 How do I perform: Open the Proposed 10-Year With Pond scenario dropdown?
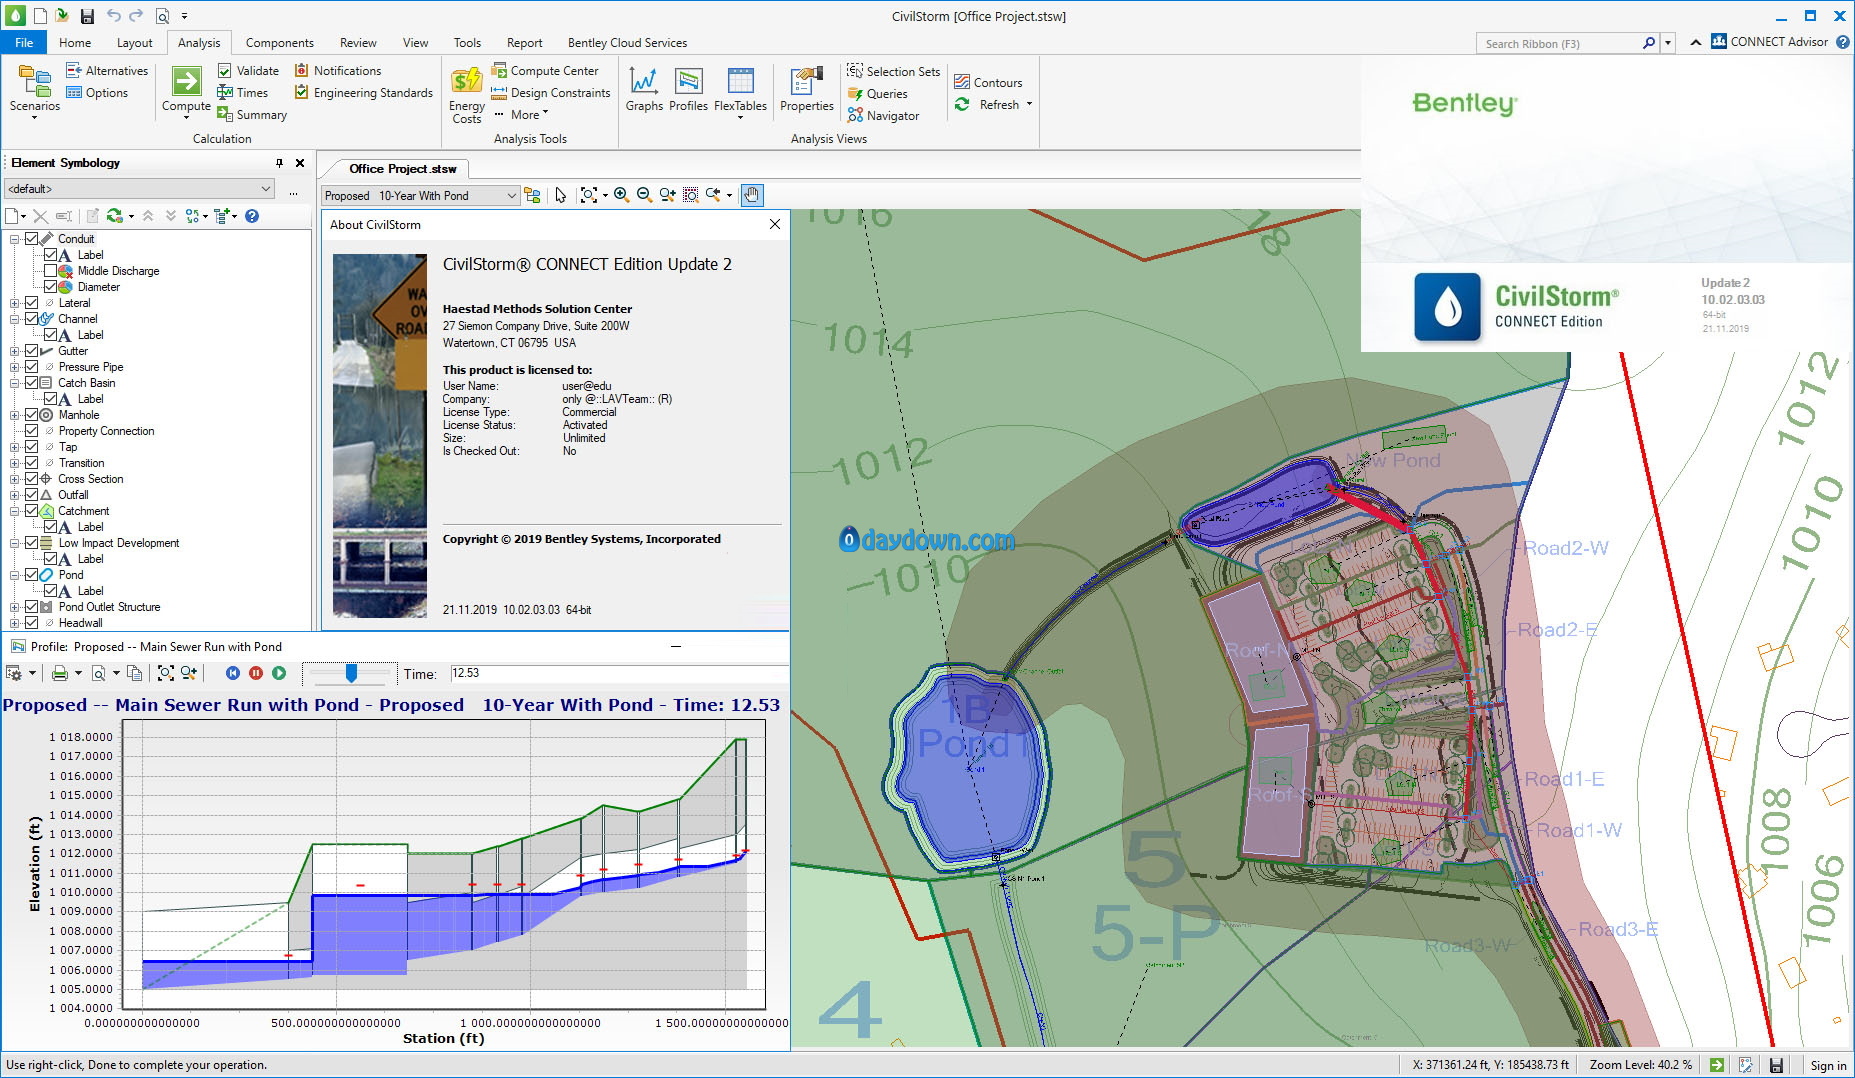[x=420, y=196]
